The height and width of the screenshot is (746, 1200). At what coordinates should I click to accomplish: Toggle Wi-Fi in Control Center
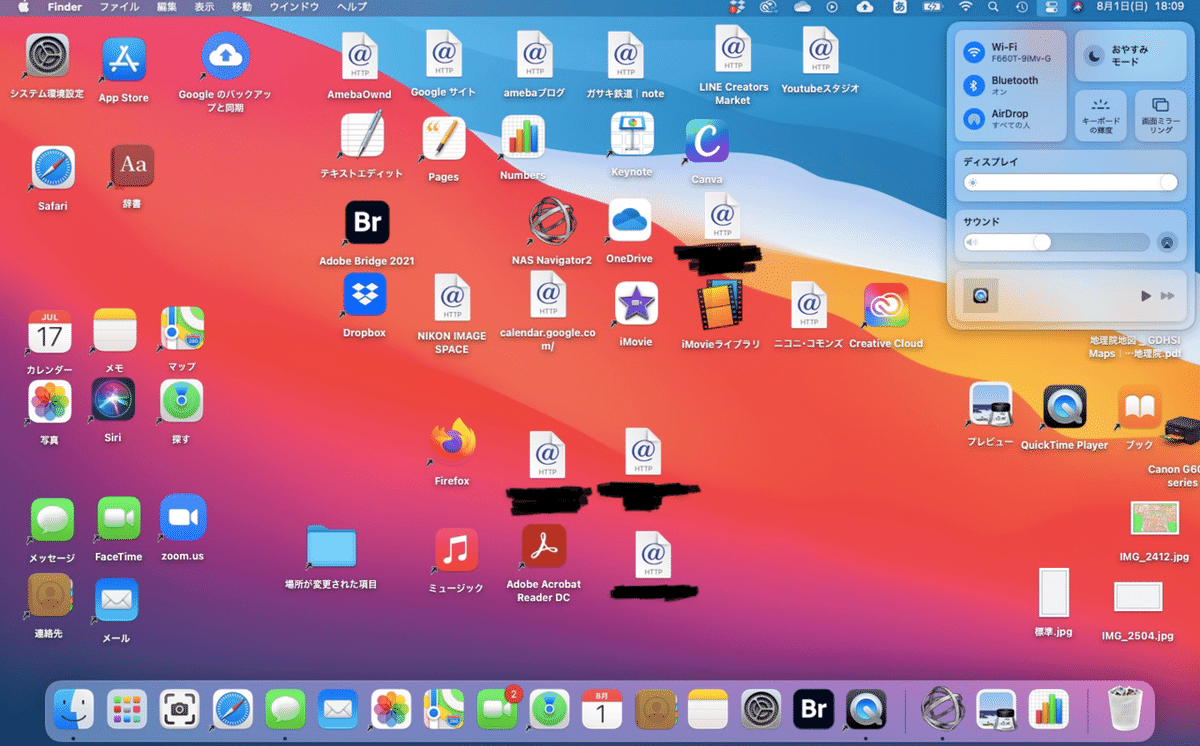click(973, 52)
